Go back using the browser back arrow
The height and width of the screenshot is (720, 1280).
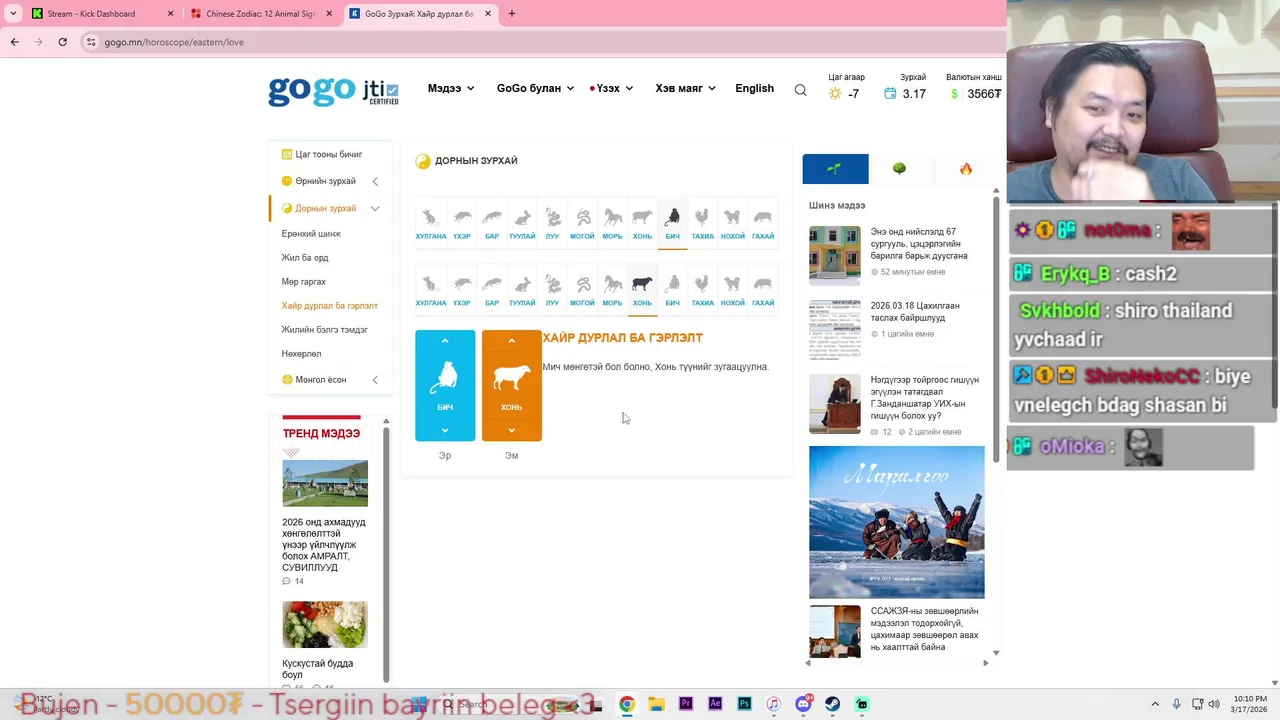pyautogui.click(x=14, y=42)
